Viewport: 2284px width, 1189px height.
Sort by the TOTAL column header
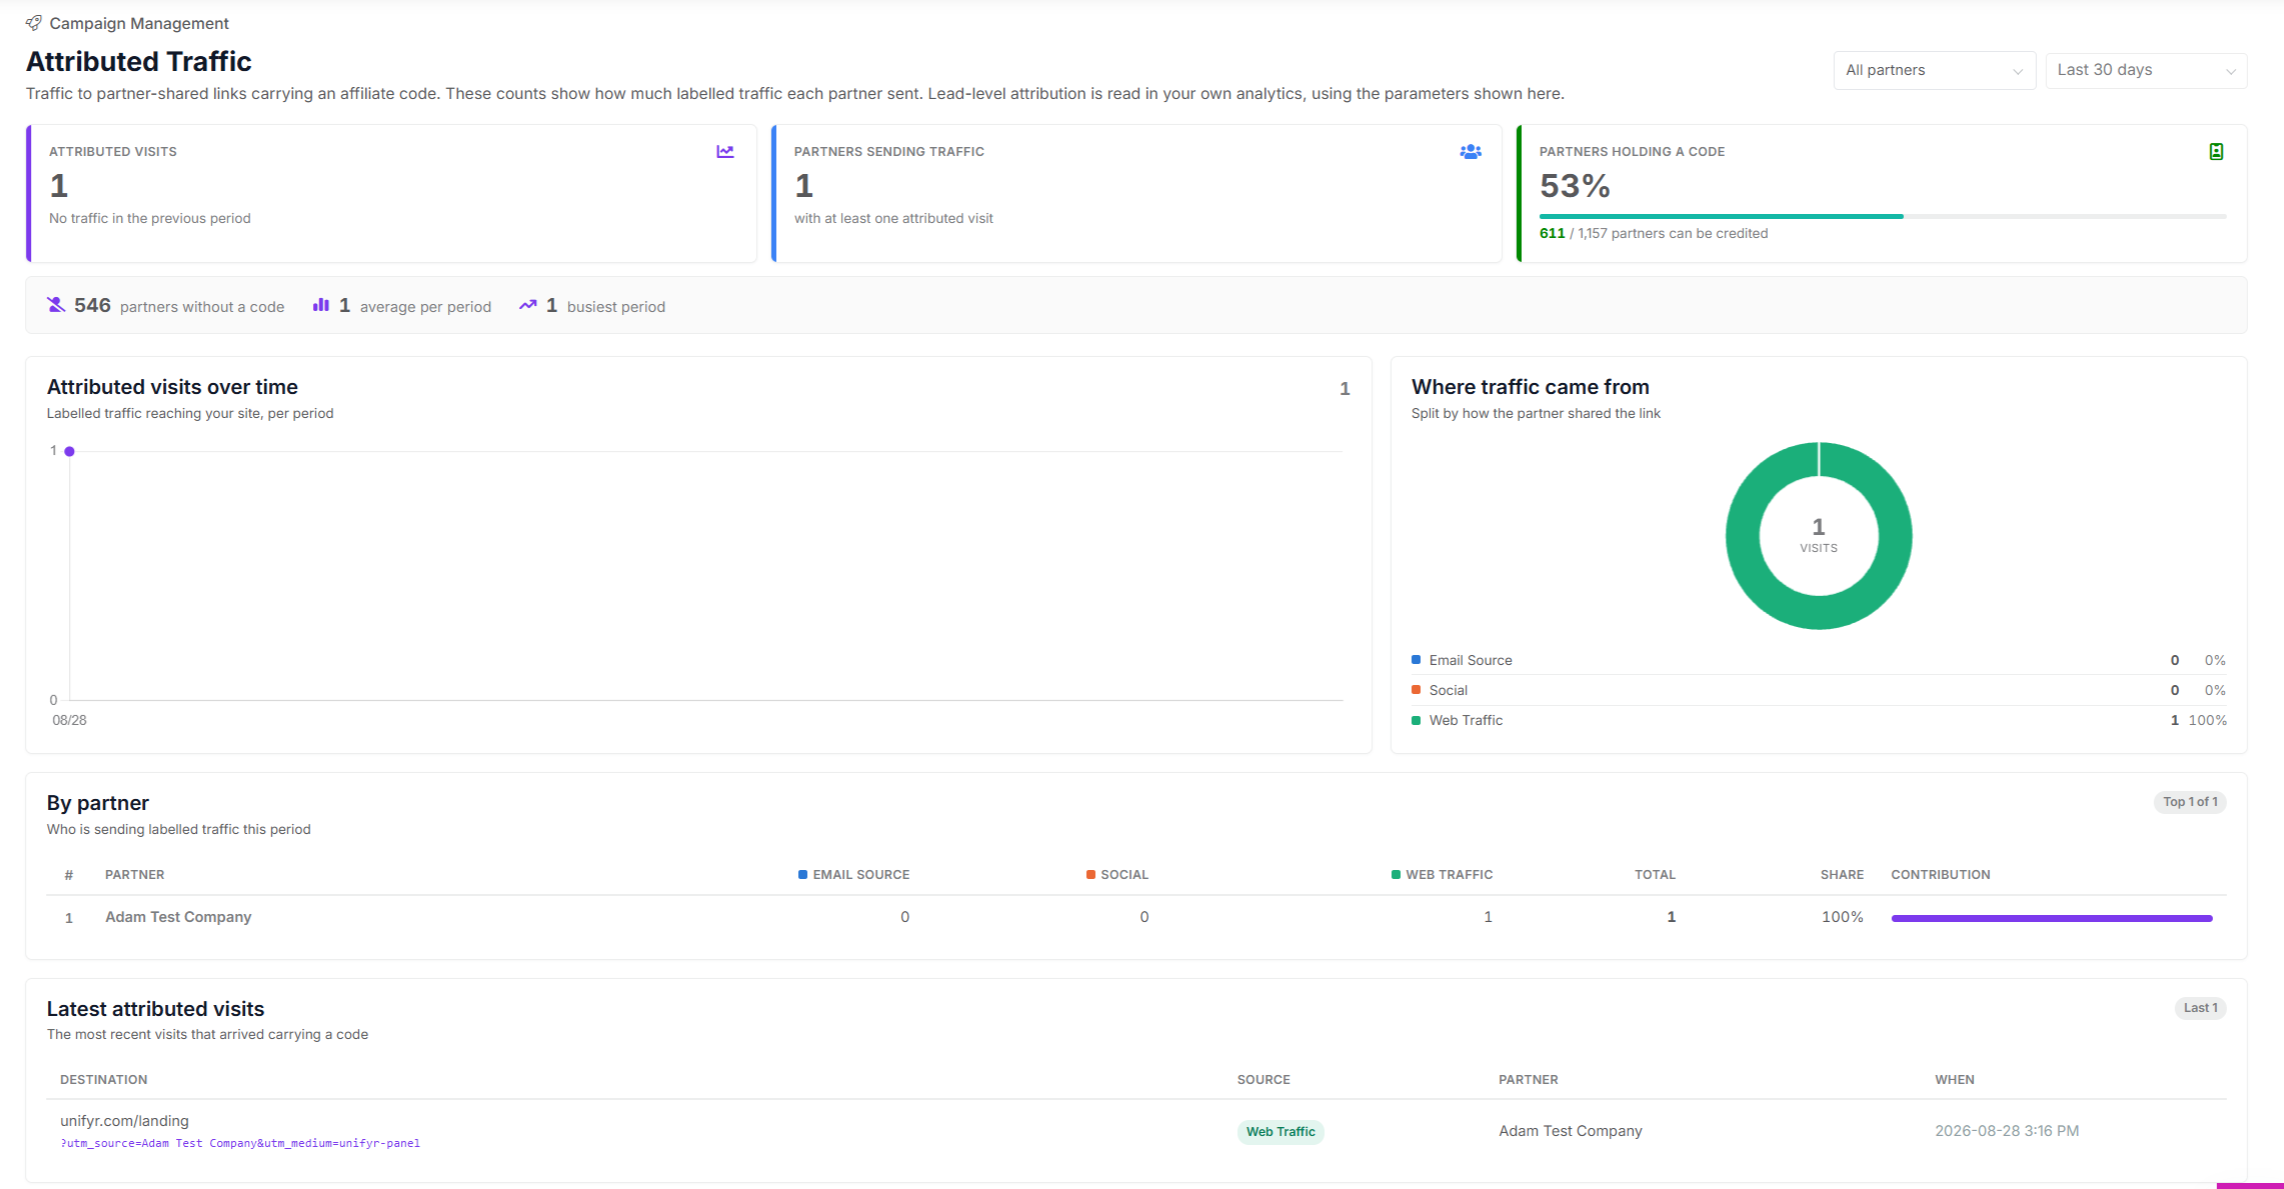point(1655,875)
